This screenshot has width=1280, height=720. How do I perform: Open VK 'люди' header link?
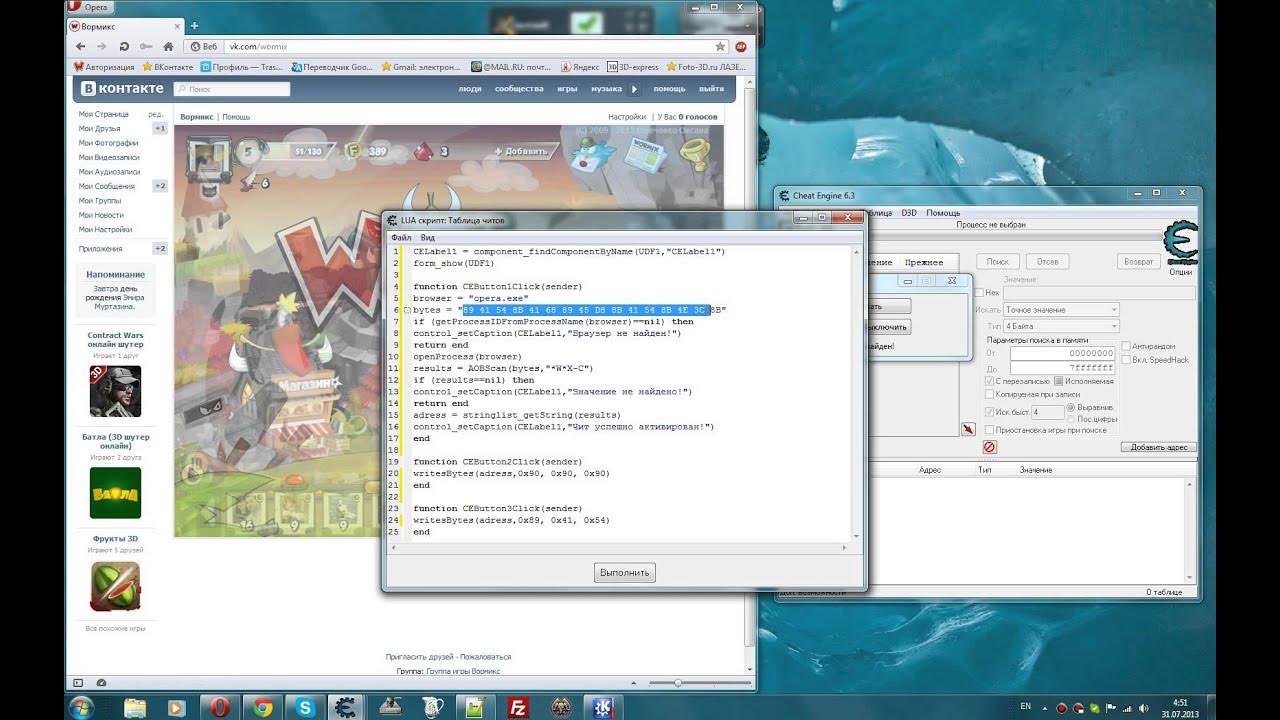pyautogui.click(x=470, y=89)
